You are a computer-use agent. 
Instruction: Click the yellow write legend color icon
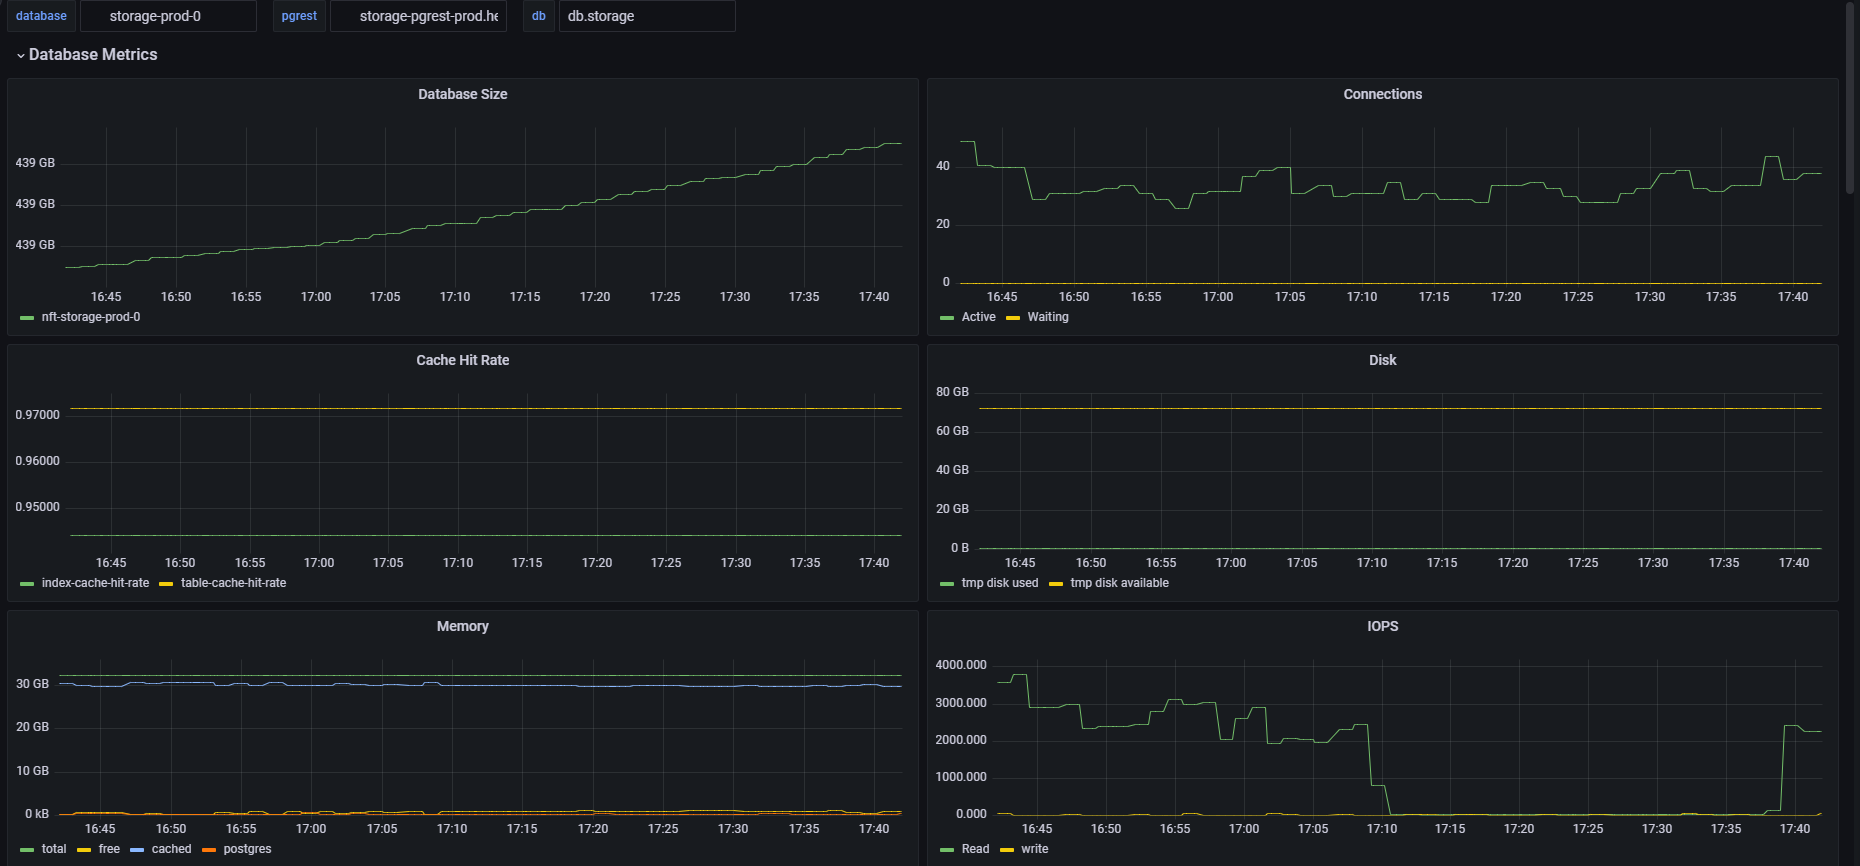[1007, 850]
